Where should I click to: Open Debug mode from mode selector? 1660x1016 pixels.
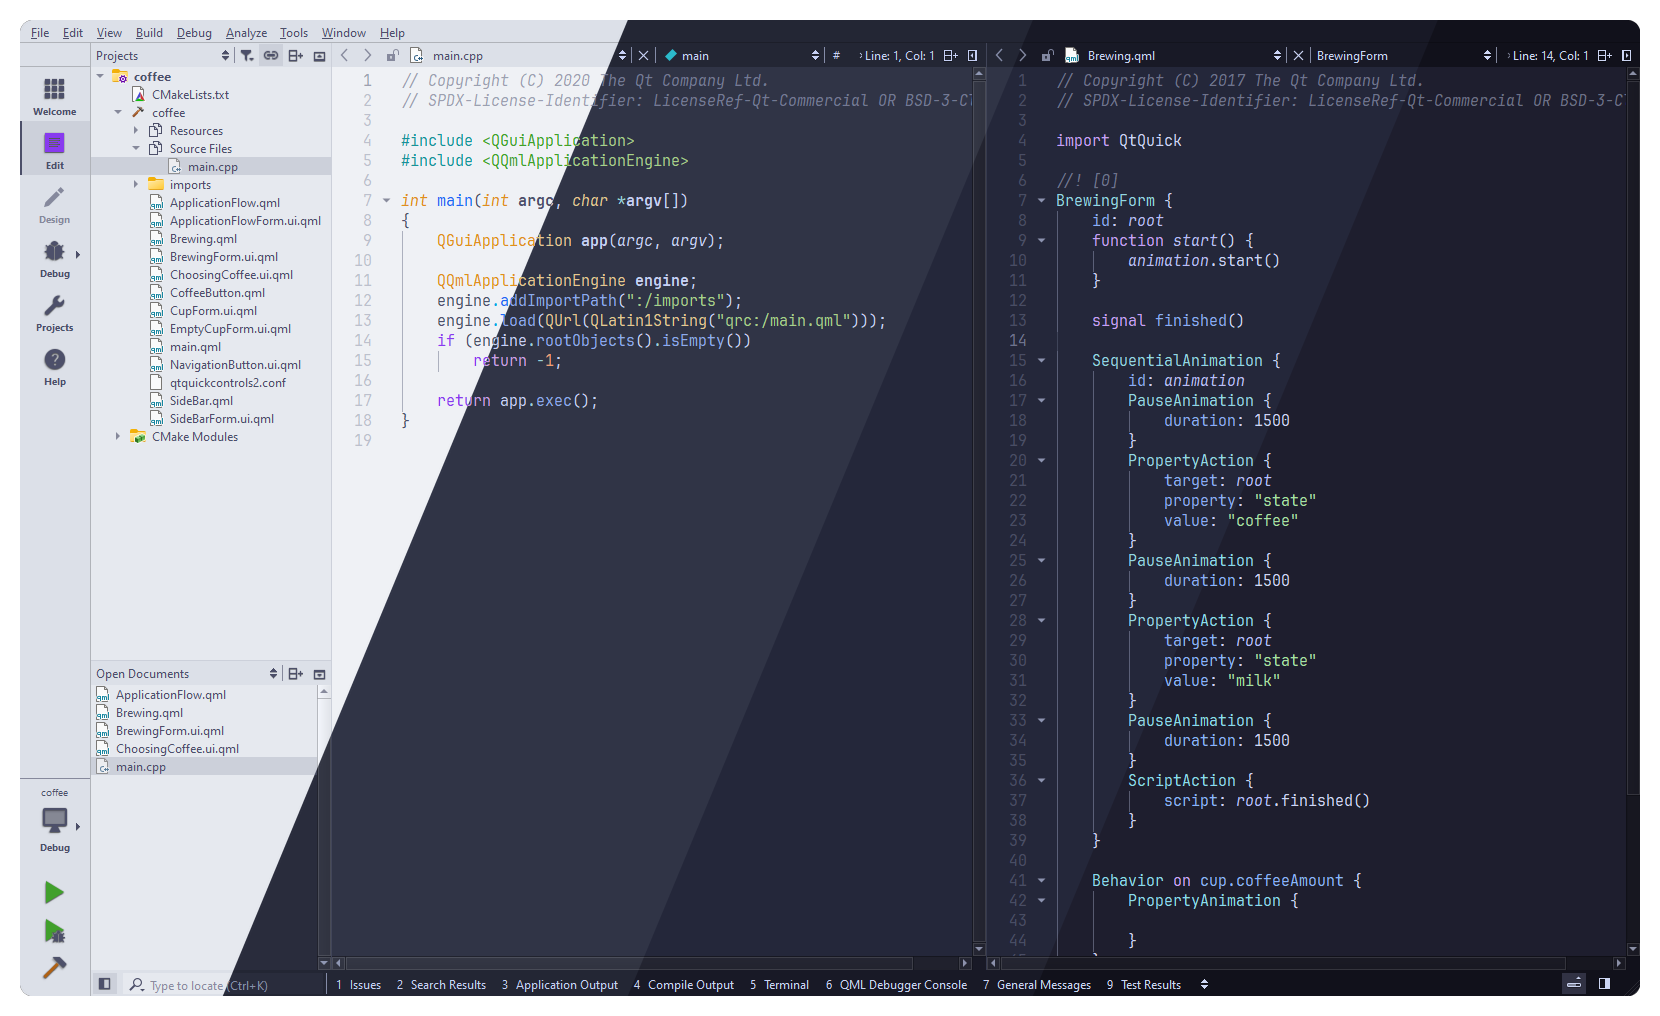coord(54,258)
